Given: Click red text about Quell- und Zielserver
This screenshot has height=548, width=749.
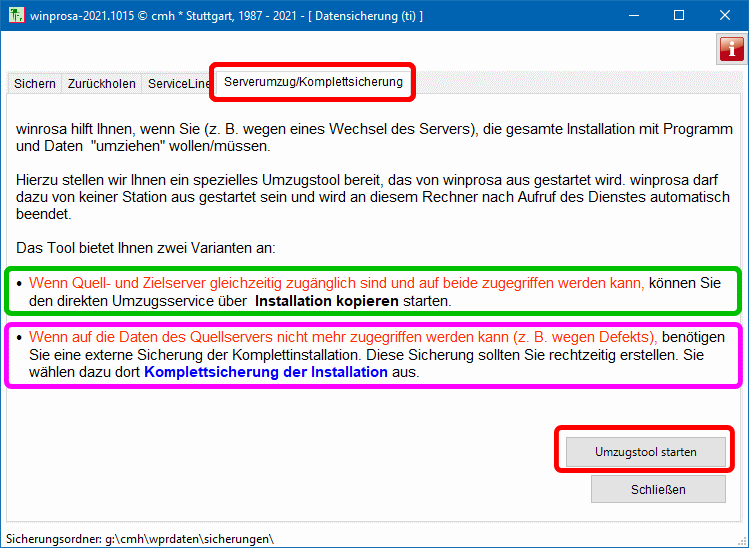Looking at the screenshot, I should pos(336,283).
